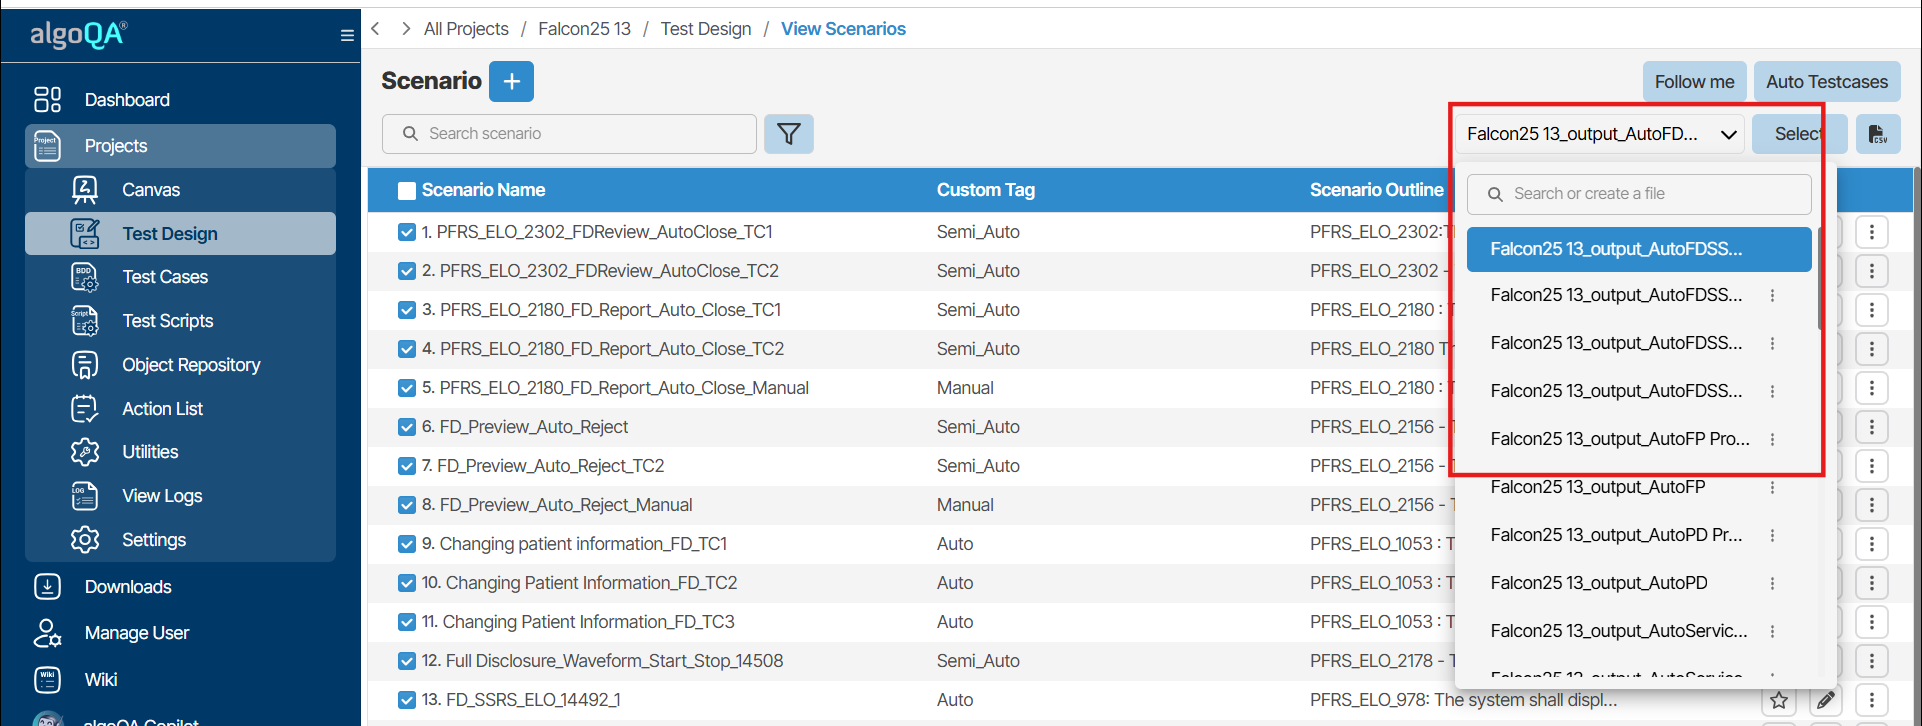Navigate back with the left chevron
Screen dimensions: 1922x726
pyautogui.click(x=376, y=29)
